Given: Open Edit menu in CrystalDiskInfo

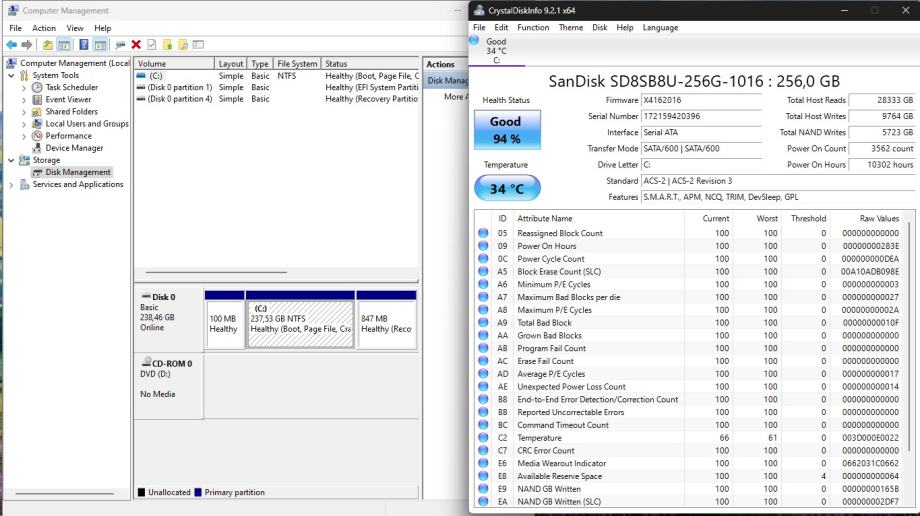Looking at the screenshot, I should (501, 27).
